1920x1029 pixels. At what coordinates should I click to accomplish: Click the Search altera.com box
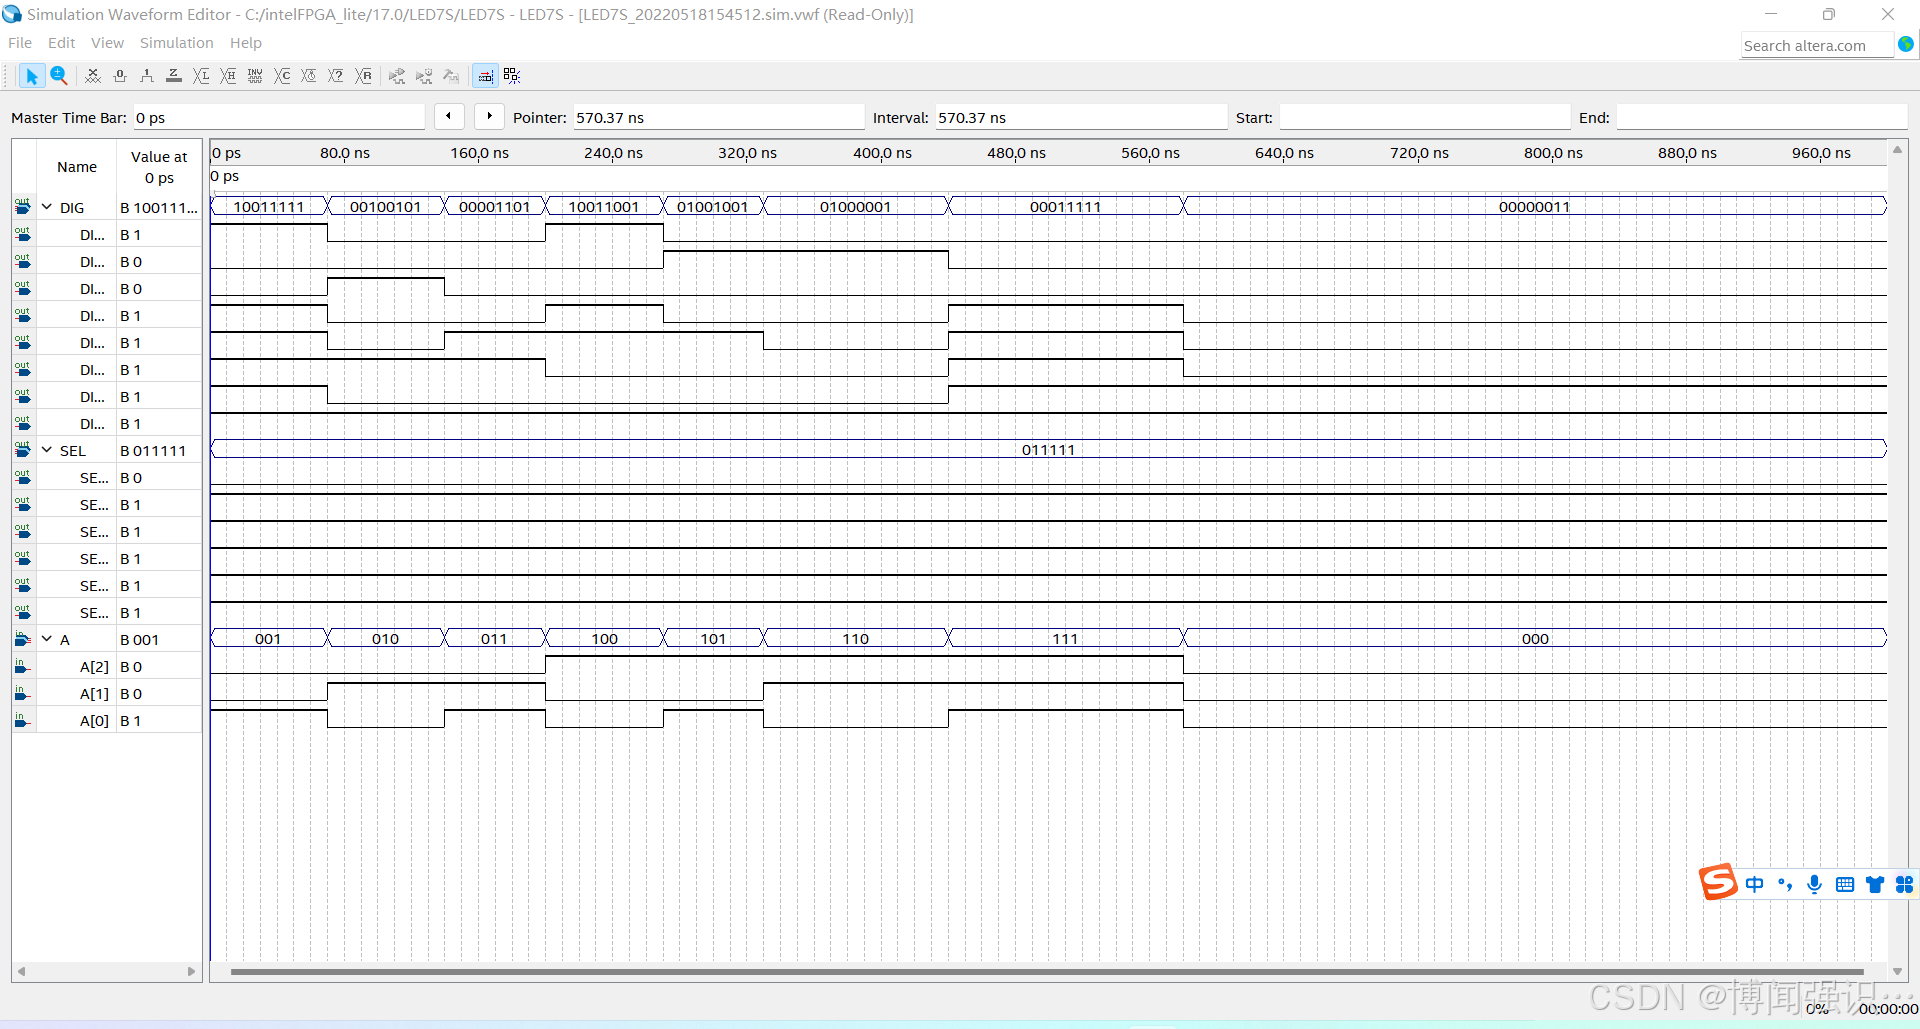point(1816,46)
